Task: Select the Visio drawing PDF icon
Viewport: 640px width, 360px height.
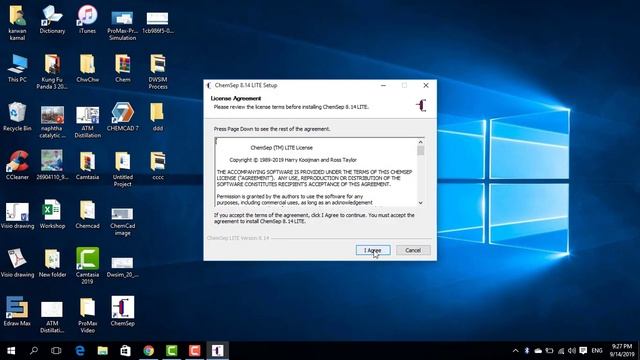Action: point(17,263)
